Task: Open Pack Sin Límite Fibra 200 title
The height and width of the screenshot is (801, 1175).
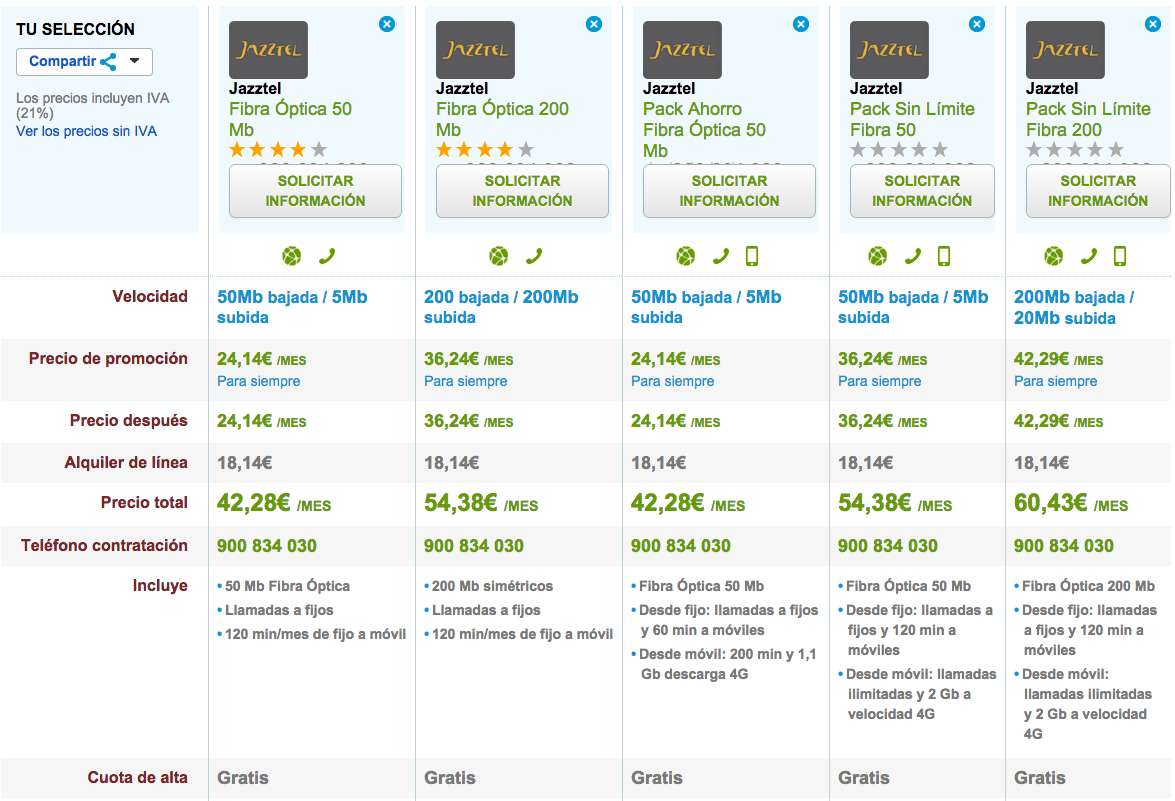Action: click(1088, 119)
